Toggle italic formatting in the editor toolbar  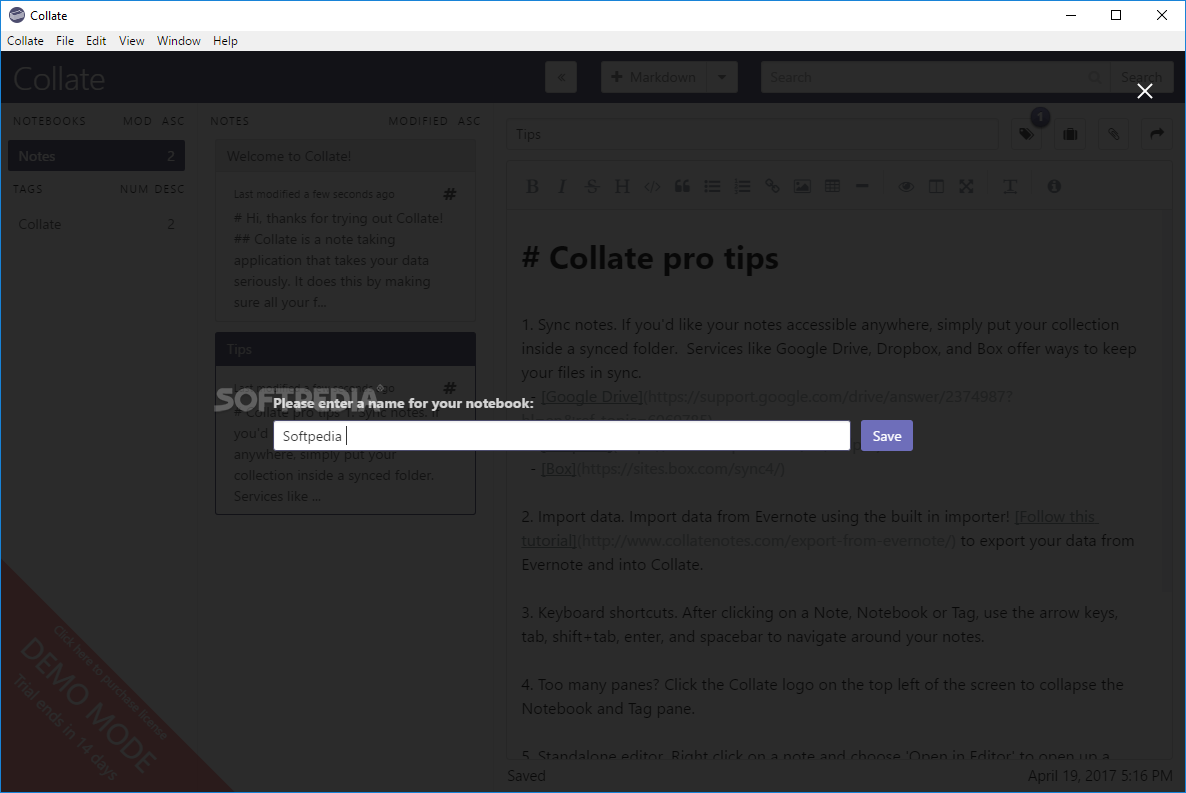pos(562,186)
